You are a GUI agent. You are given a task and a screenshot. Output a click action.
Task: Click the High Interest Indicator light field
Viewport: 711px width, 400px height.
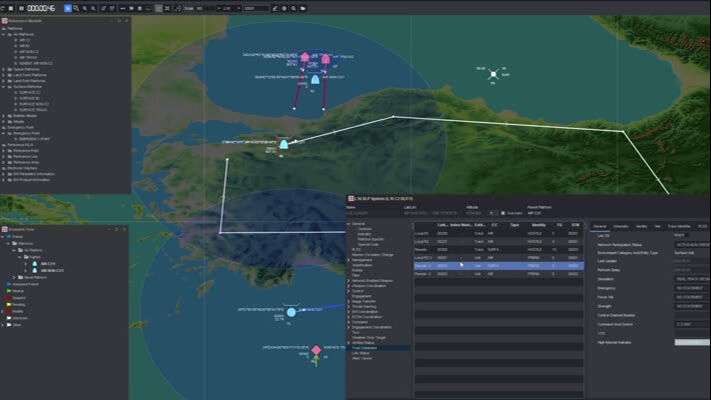(690, 342)
